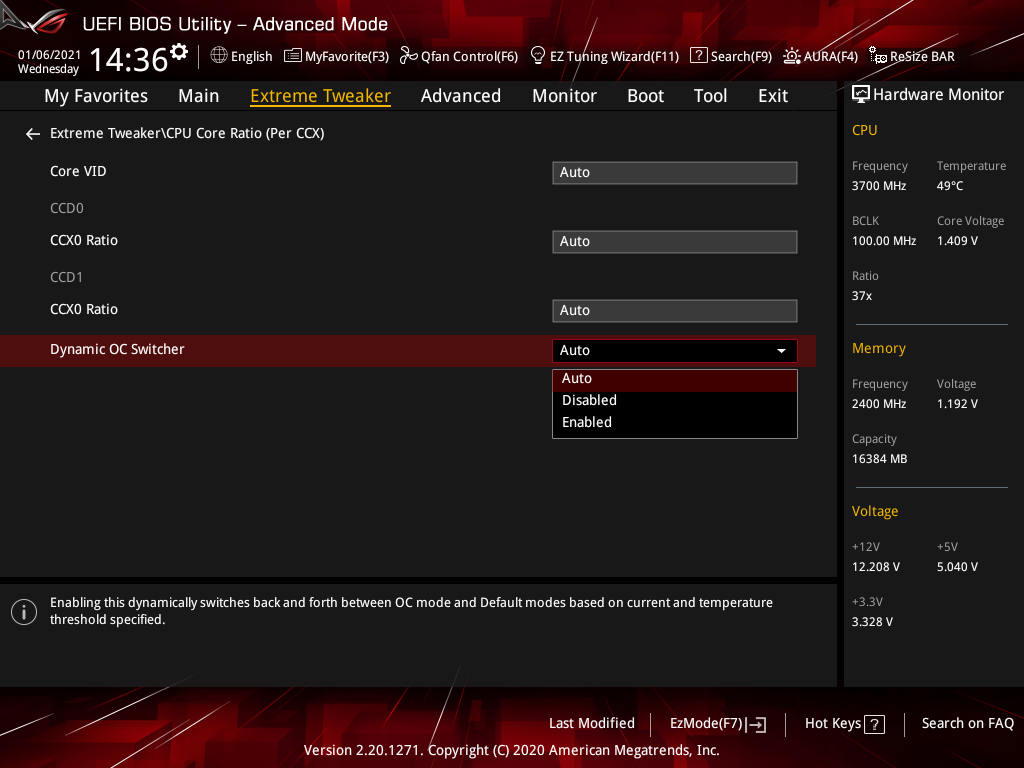The width and height of the screenshot is (1024, 768).
Task: Open AURA(F4) lighting icon
Action: (x=792, y=56)
